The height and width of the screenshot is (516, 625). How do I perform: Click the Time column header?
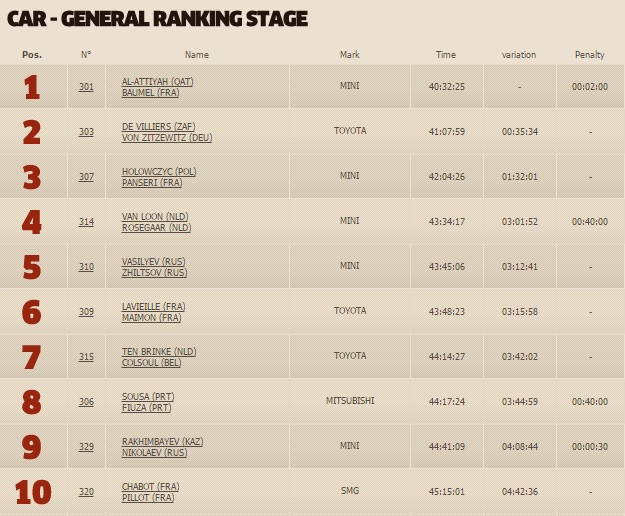446,55
